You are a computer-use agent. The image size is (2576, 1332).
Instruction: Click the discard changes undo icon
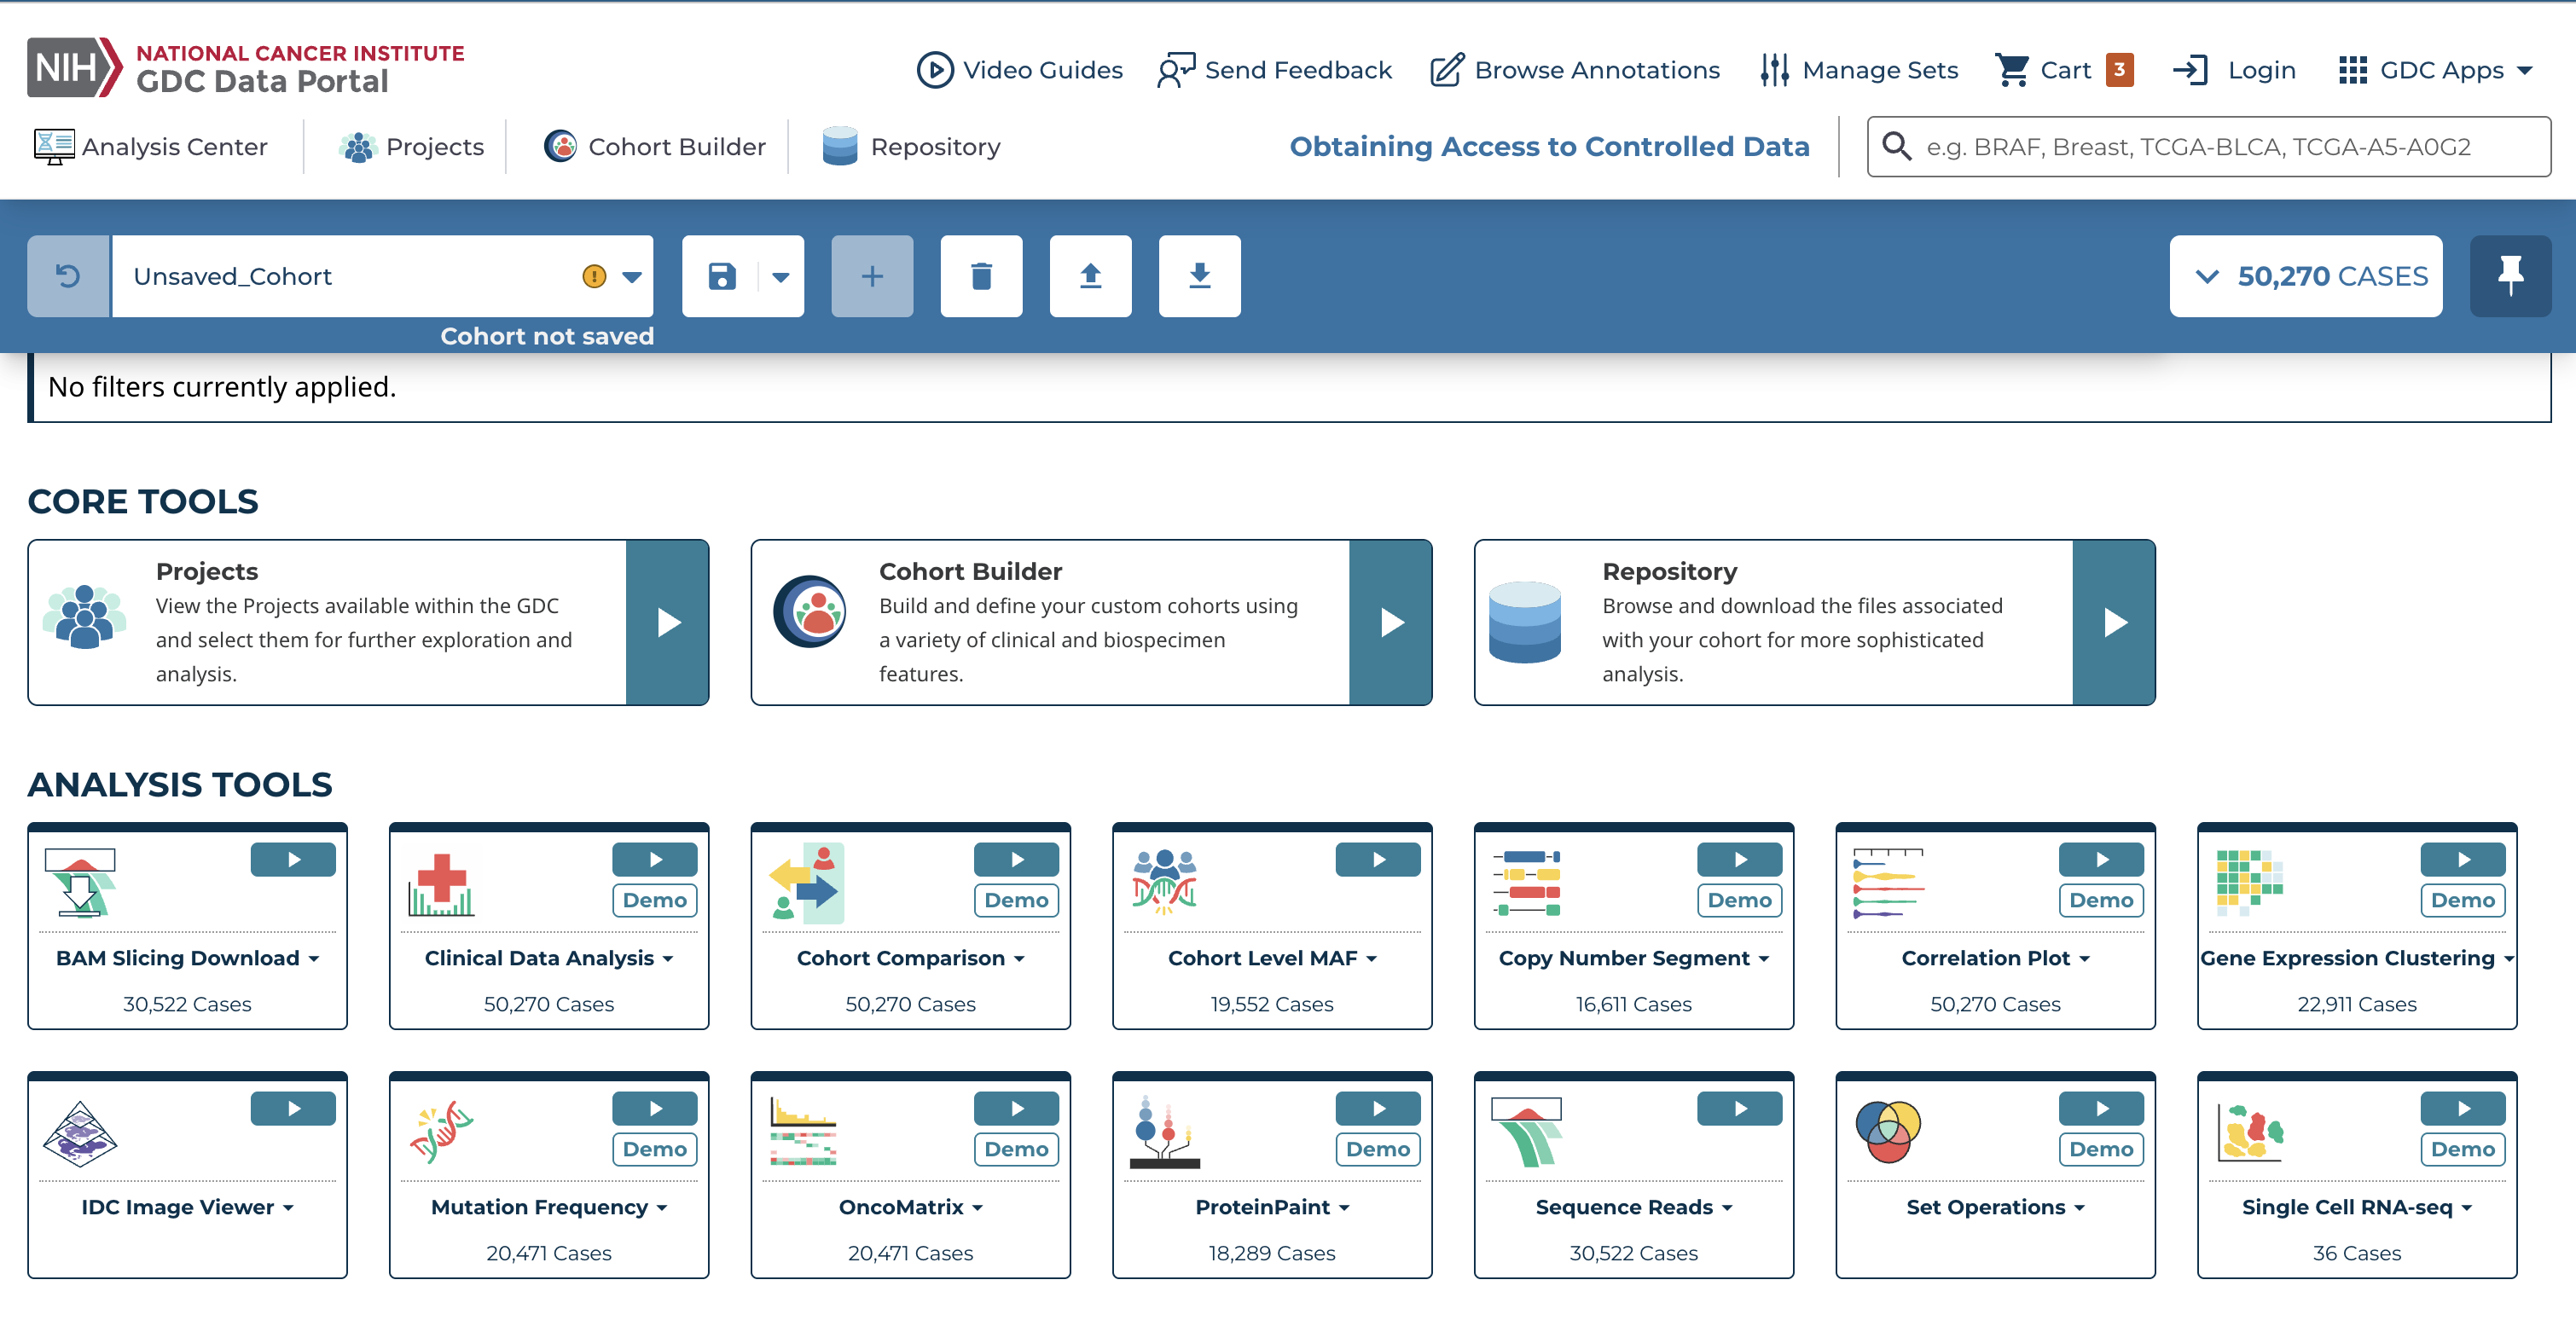coord(68,276)
